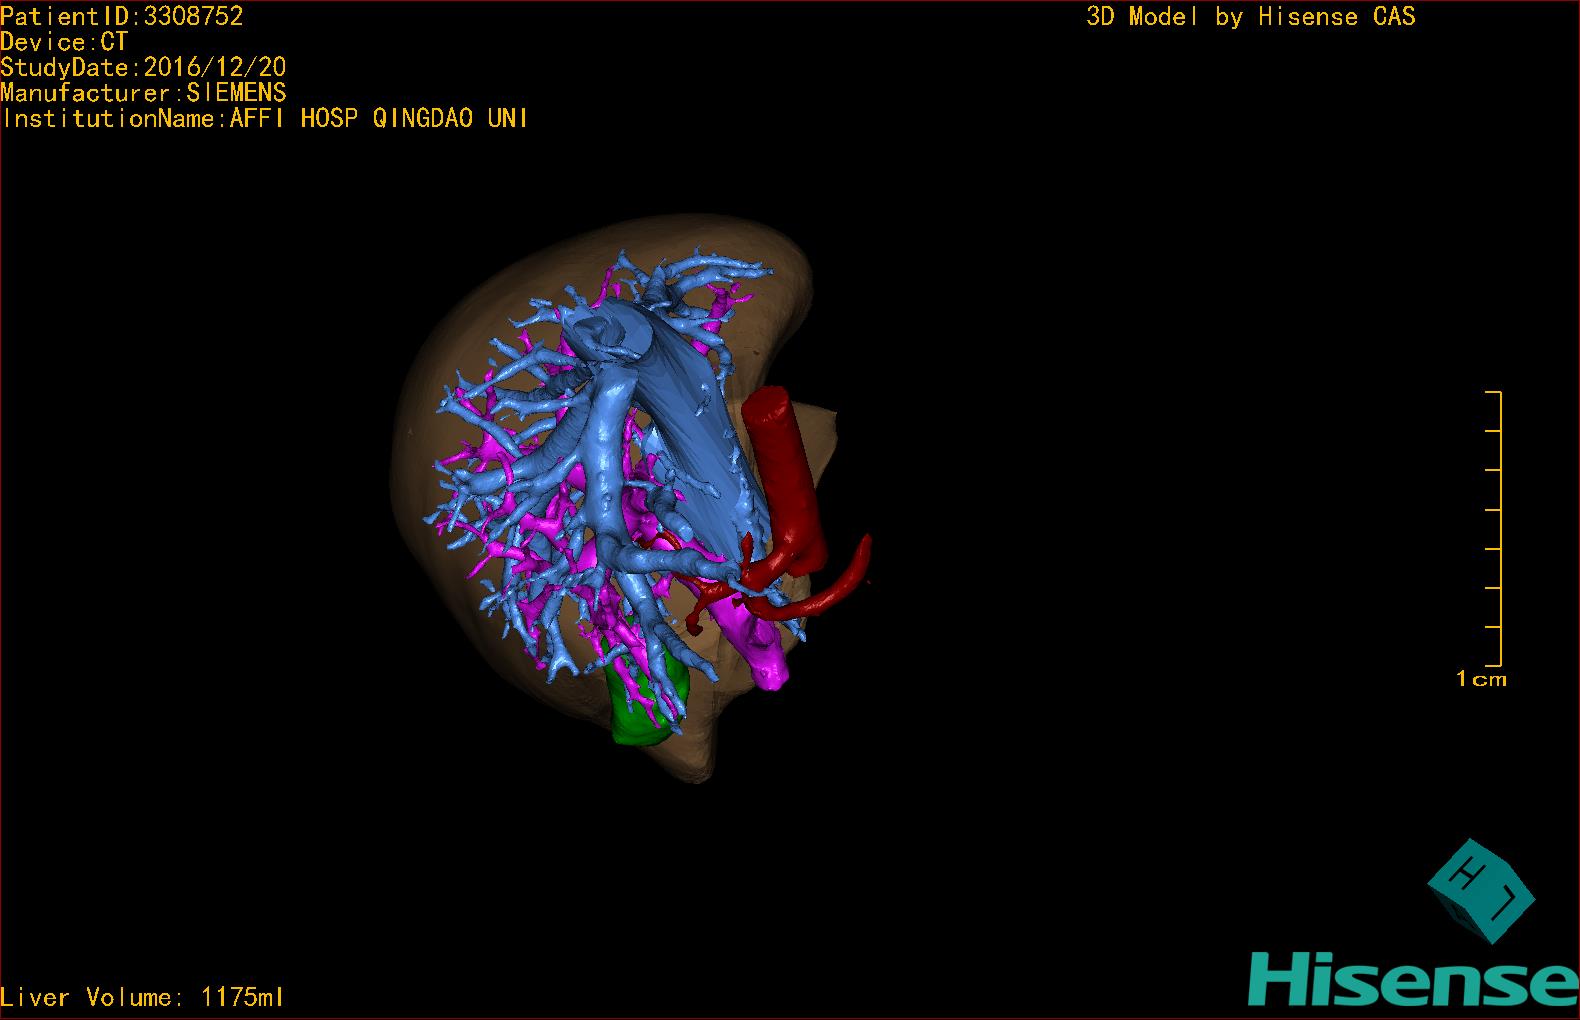Viewport: 1580px width, 1020px height.
Task: Click the PatientID:3308752 text
Action: coord(122,16)
